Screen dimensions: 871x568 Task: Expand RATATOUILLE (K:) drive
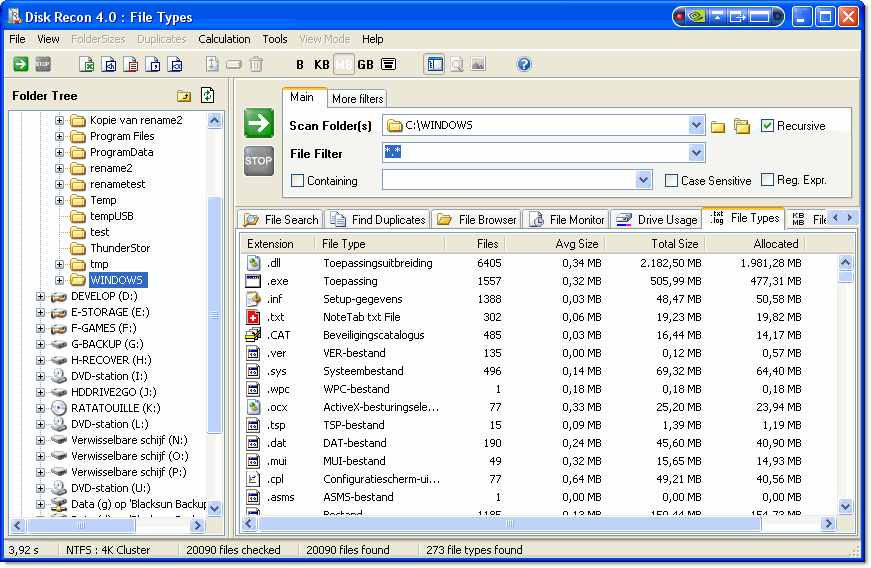tap(40, 408)
